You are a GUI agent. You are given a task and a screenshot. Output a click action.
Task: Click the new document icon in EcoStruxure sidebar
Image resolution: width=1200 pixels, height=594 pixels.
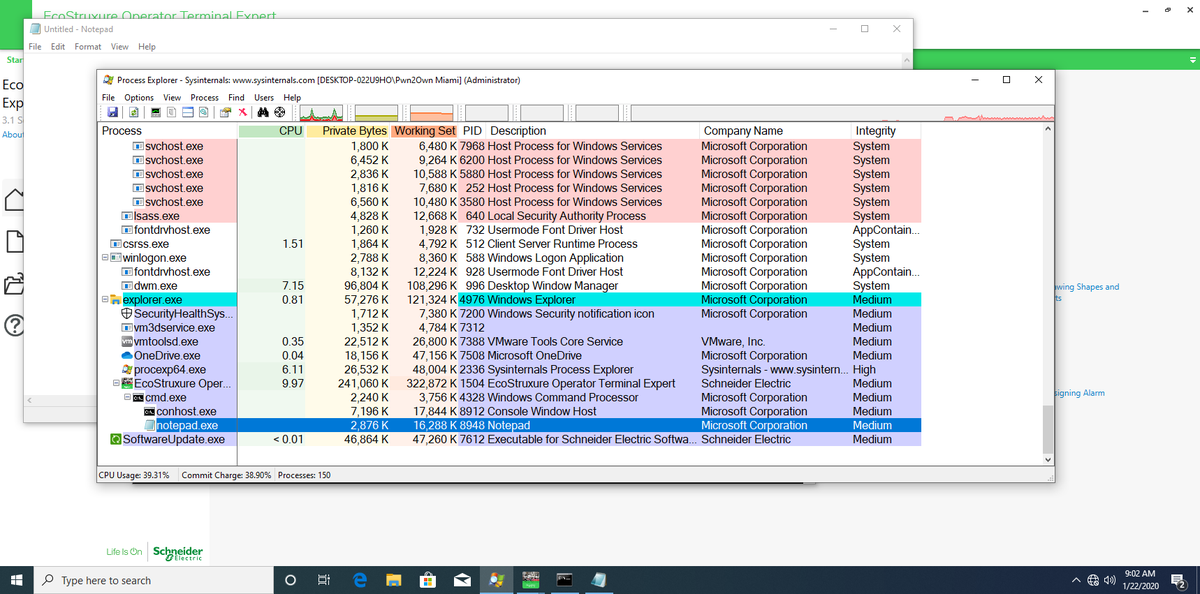16,241
